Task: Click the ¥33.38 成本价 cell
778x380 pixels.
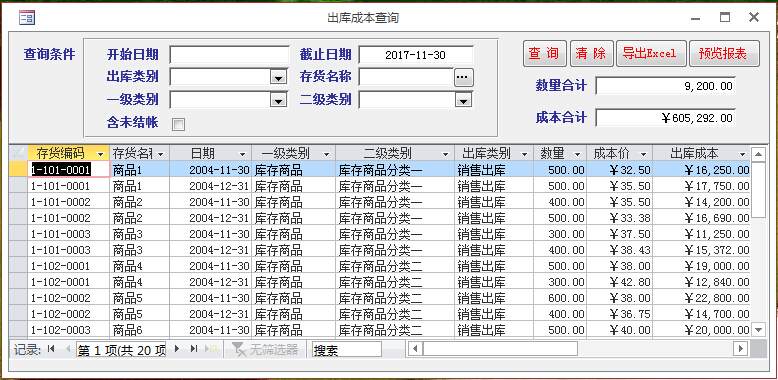Action: click(x=619, y=218)
